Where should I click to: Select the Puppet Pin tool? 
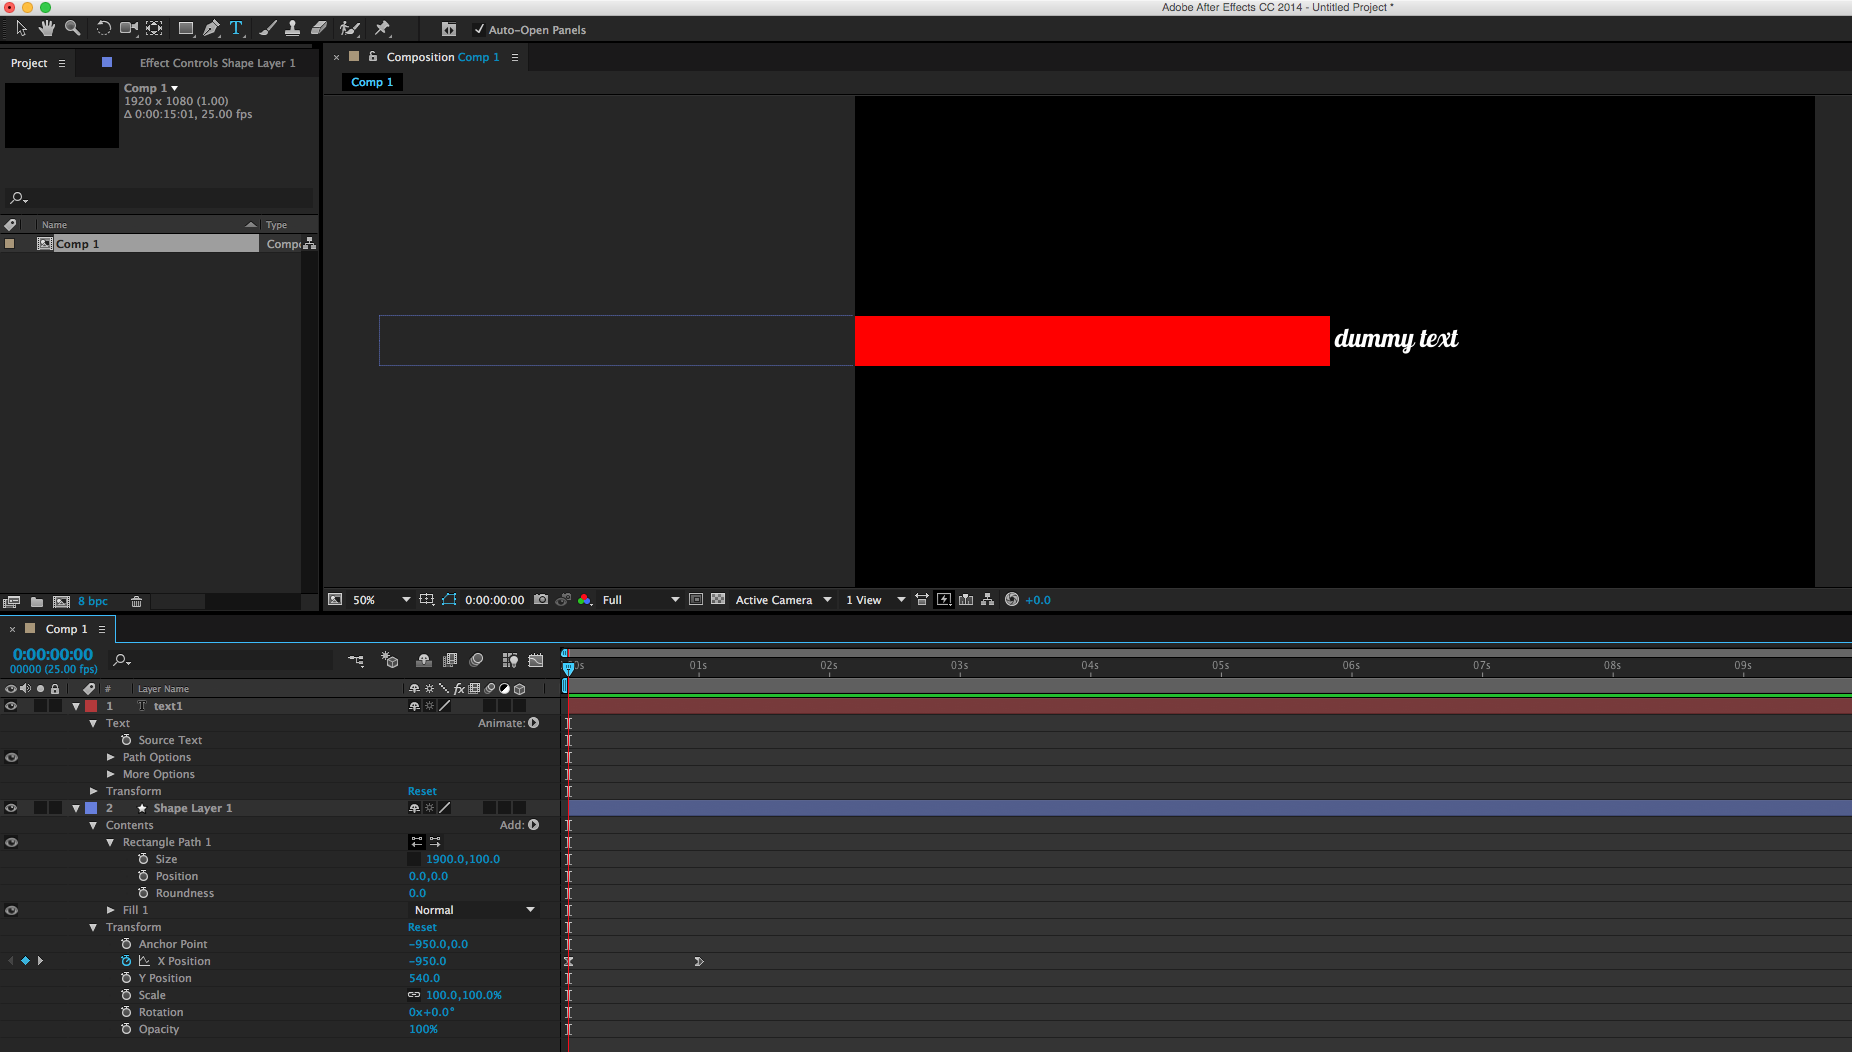[x=383, y=28]
